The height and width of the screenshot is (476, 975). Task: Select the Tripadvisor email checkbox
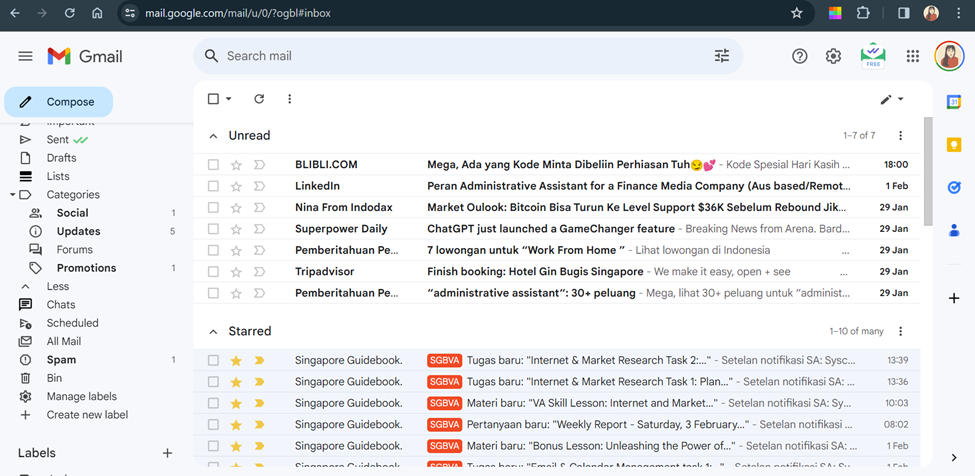pos(213,272)
